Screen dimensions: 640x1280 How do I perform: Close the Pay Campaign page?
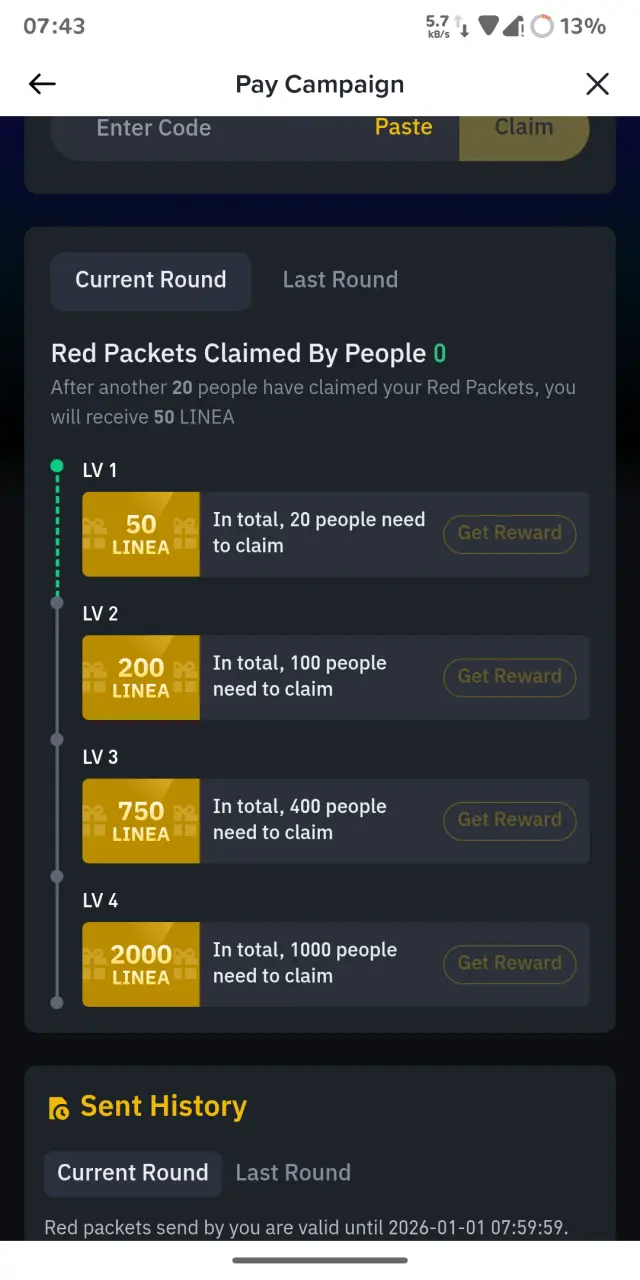597,84
